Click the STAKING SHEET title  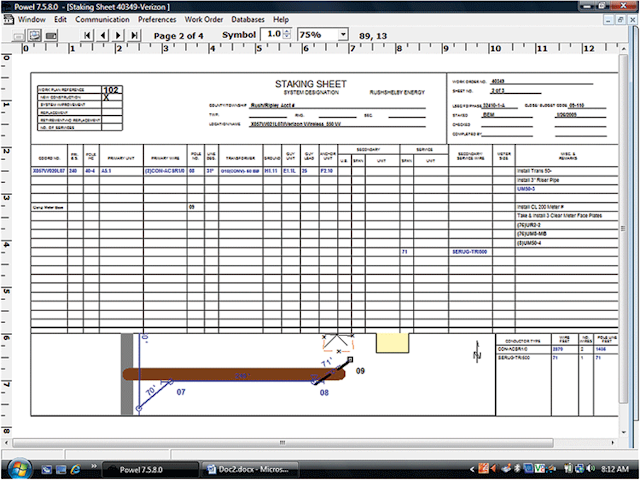(x=311, y=84)
